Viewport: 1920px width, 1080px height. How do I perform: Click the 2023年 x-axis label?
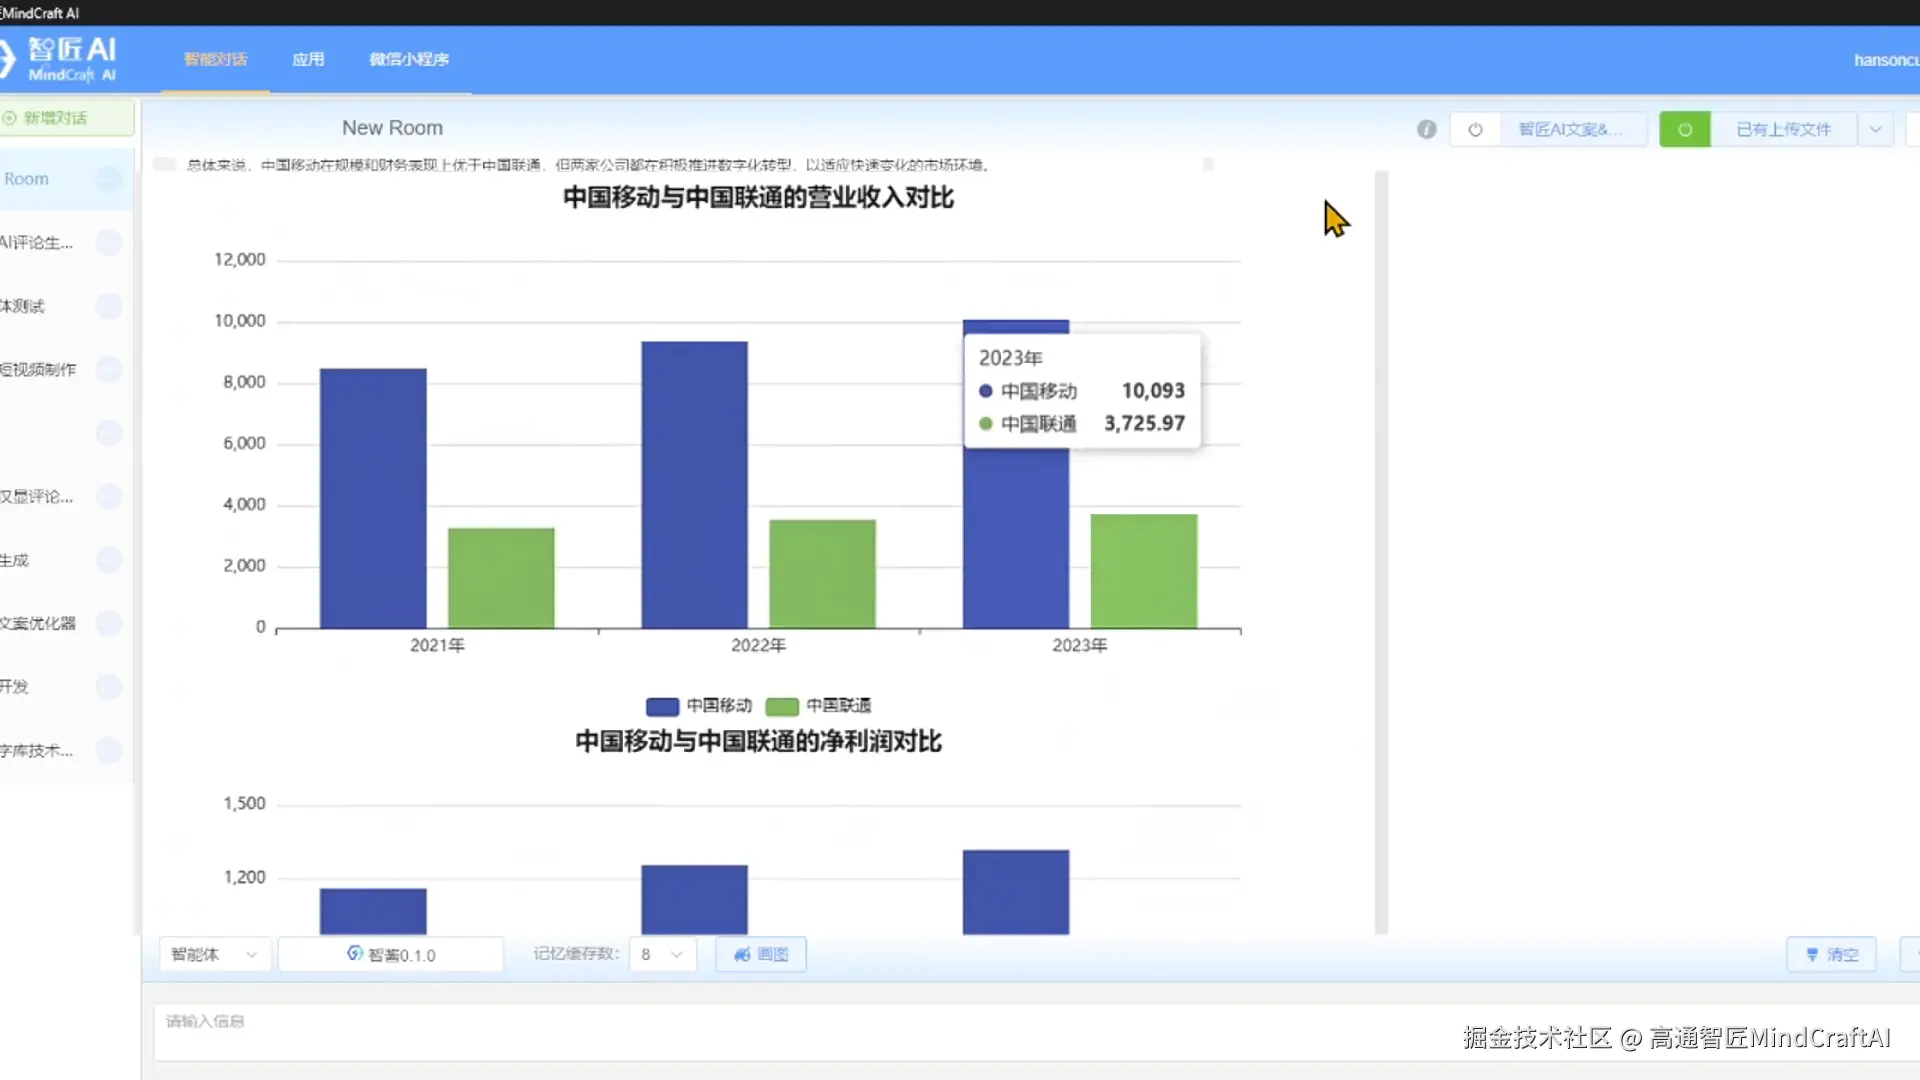coord(1080,645)
